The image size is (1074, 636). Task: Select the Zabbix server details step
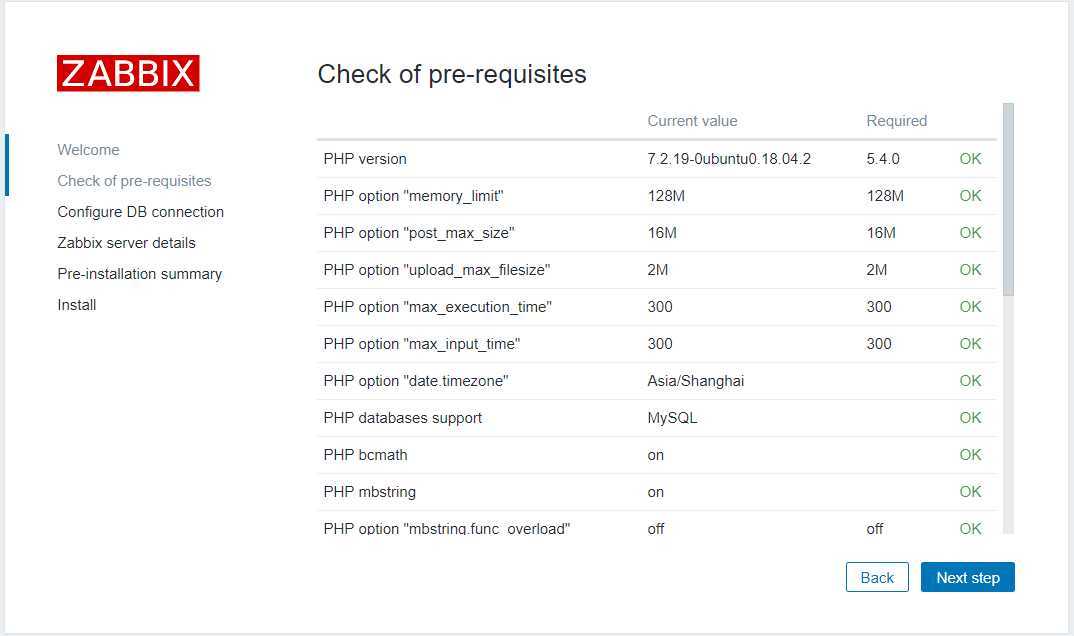127,242
